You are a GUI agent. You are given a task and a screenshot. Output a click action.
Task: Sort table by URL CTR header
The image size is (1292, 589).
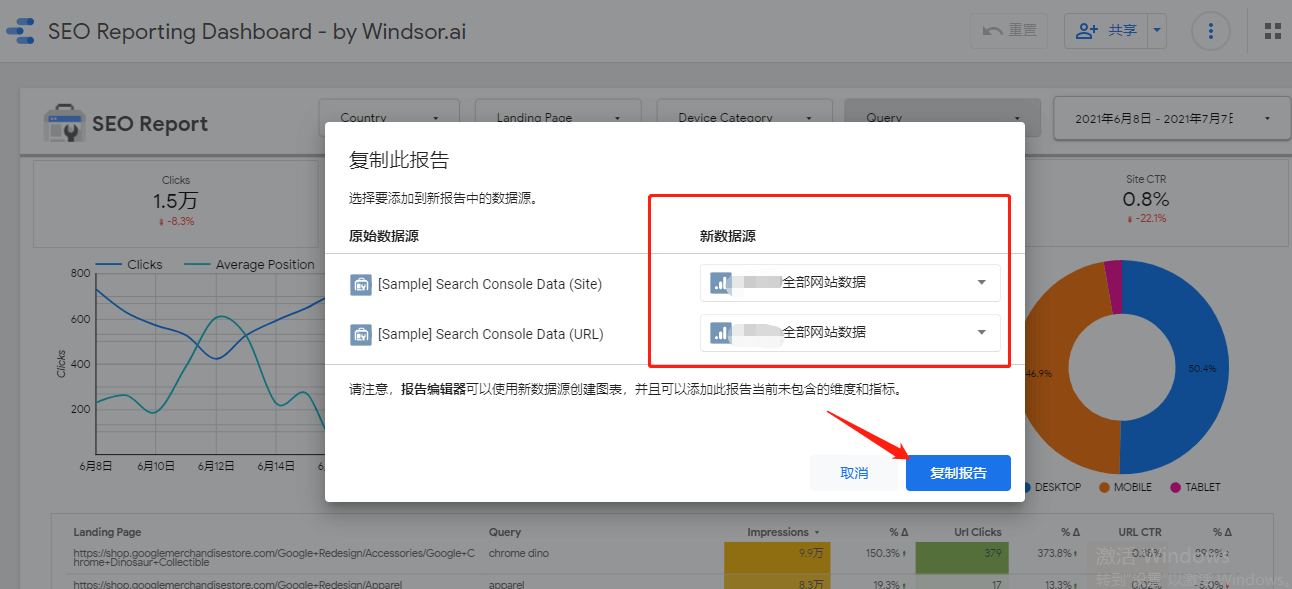(1140, 532)
